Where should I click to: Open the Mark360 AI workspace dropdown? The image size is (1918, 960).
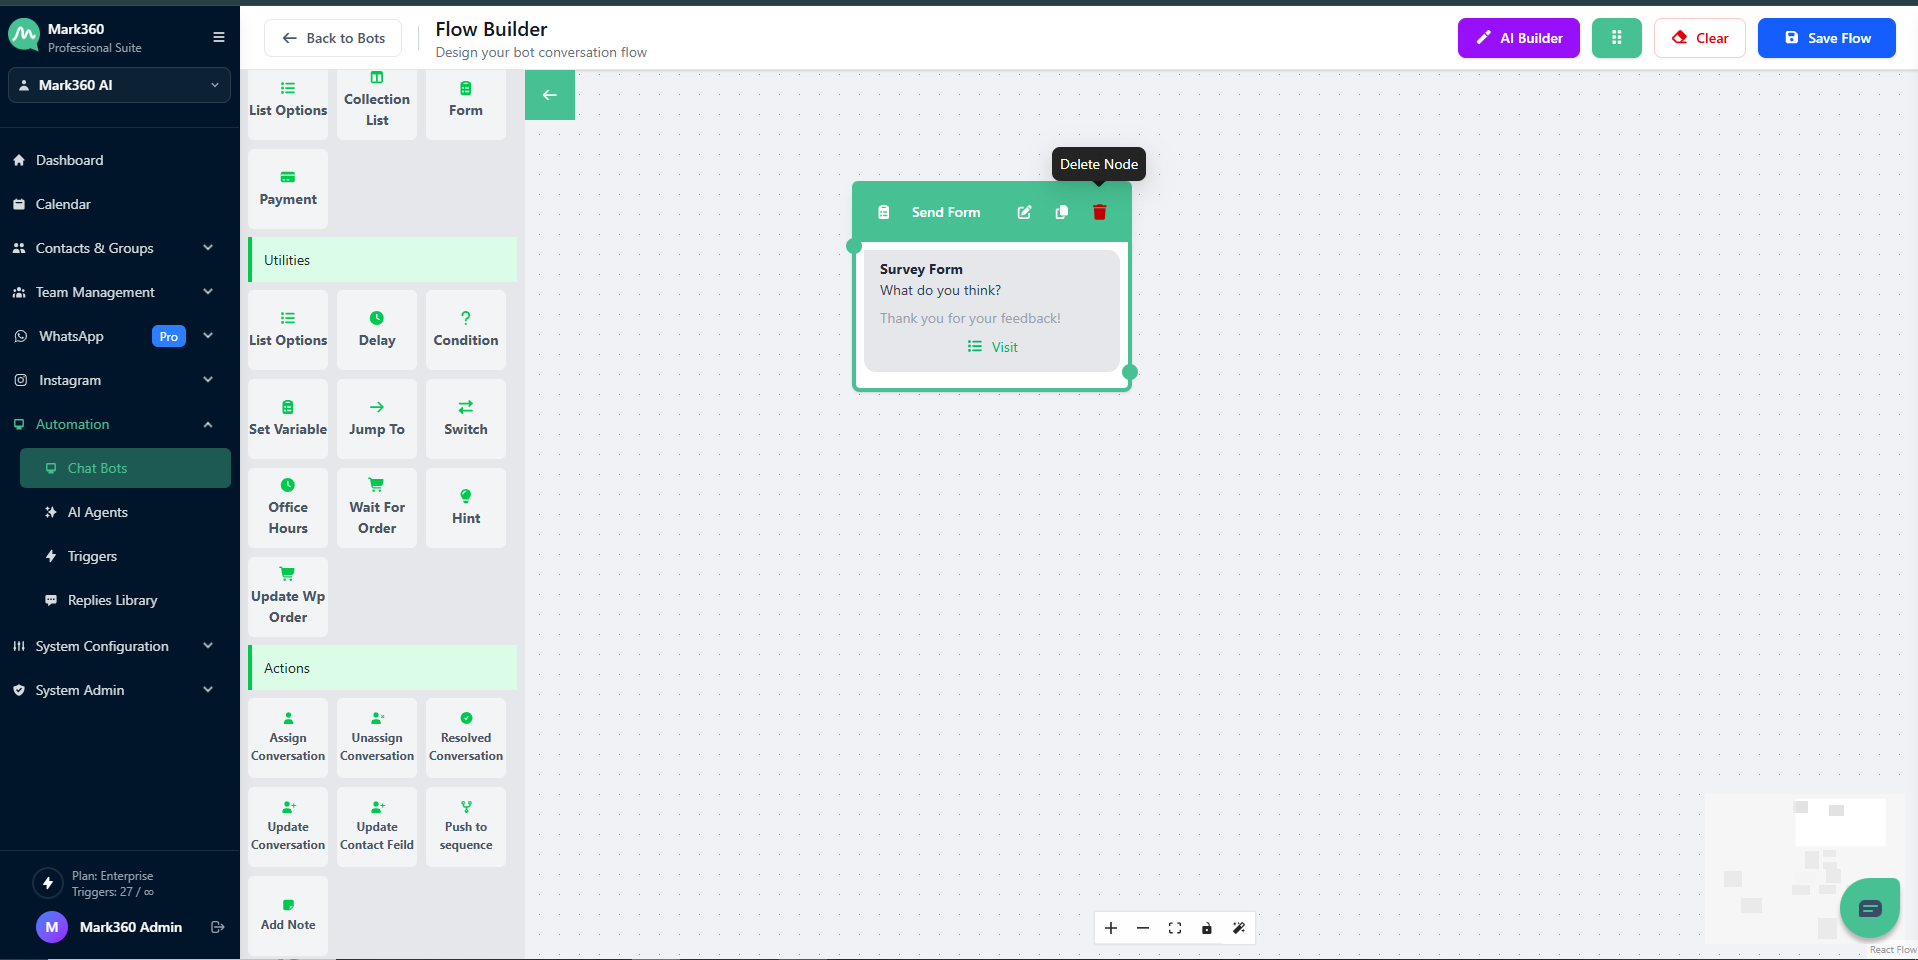[119, 85]
